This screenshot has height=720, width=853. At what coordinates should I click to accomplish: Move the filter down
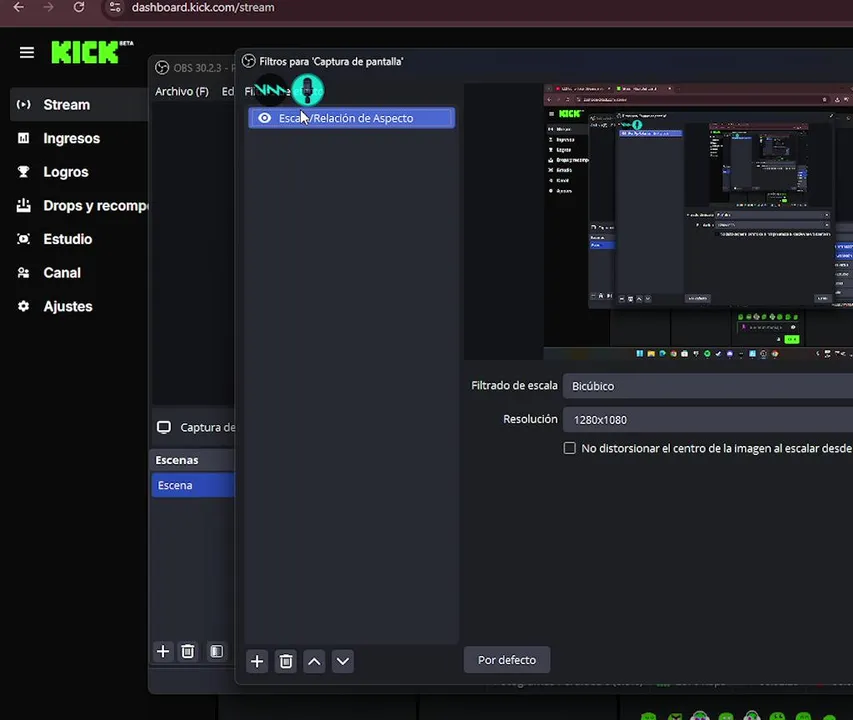pos(343,661)
